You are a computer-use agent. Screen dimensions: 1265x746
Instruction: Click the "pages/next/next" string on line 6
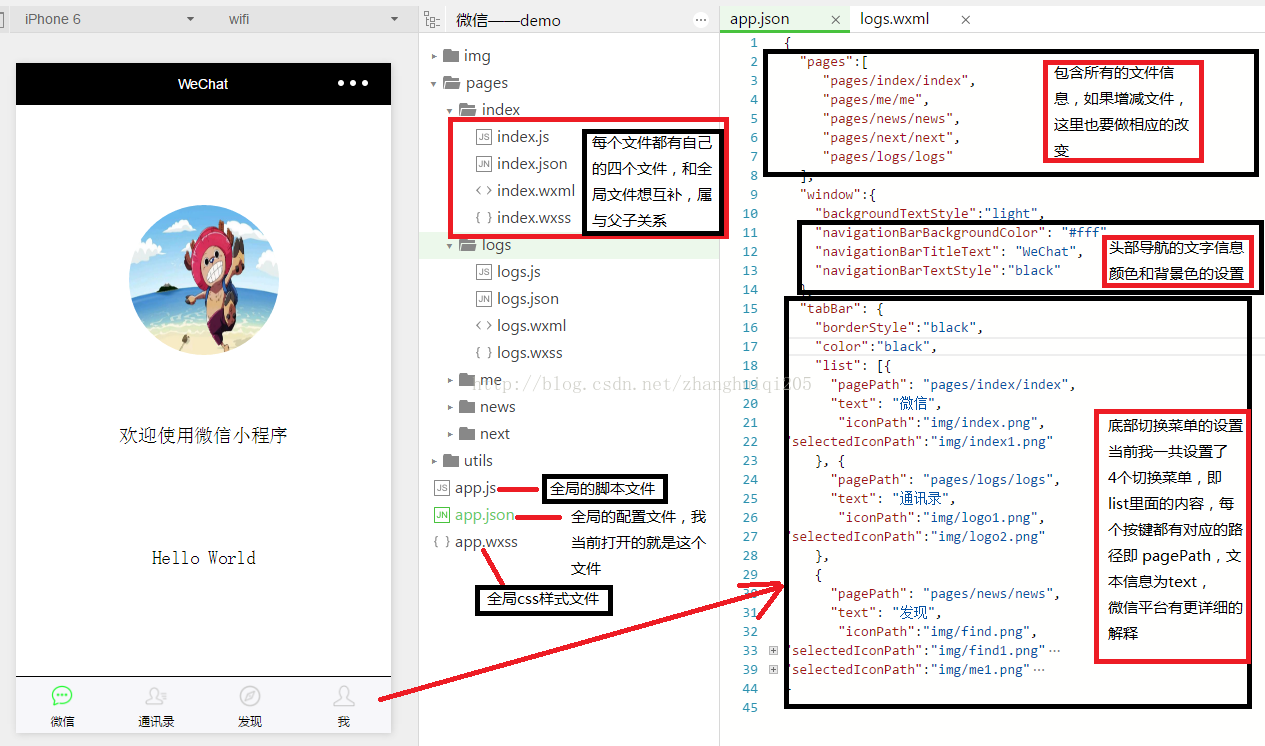887,138
